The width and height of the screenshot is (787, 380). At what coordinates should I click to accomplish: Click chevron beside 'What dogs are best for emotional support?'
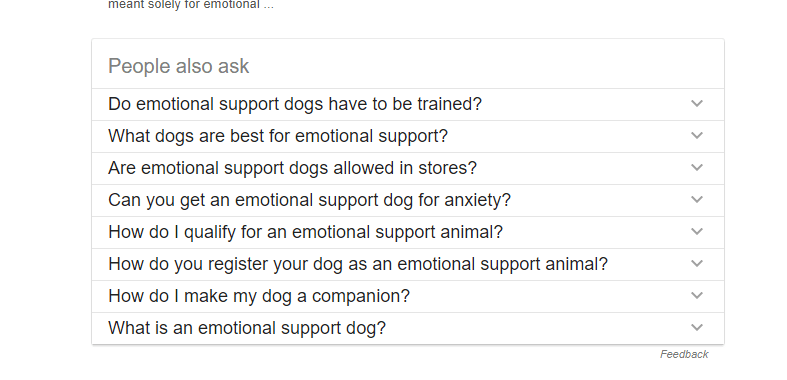[x=696, y=136]
